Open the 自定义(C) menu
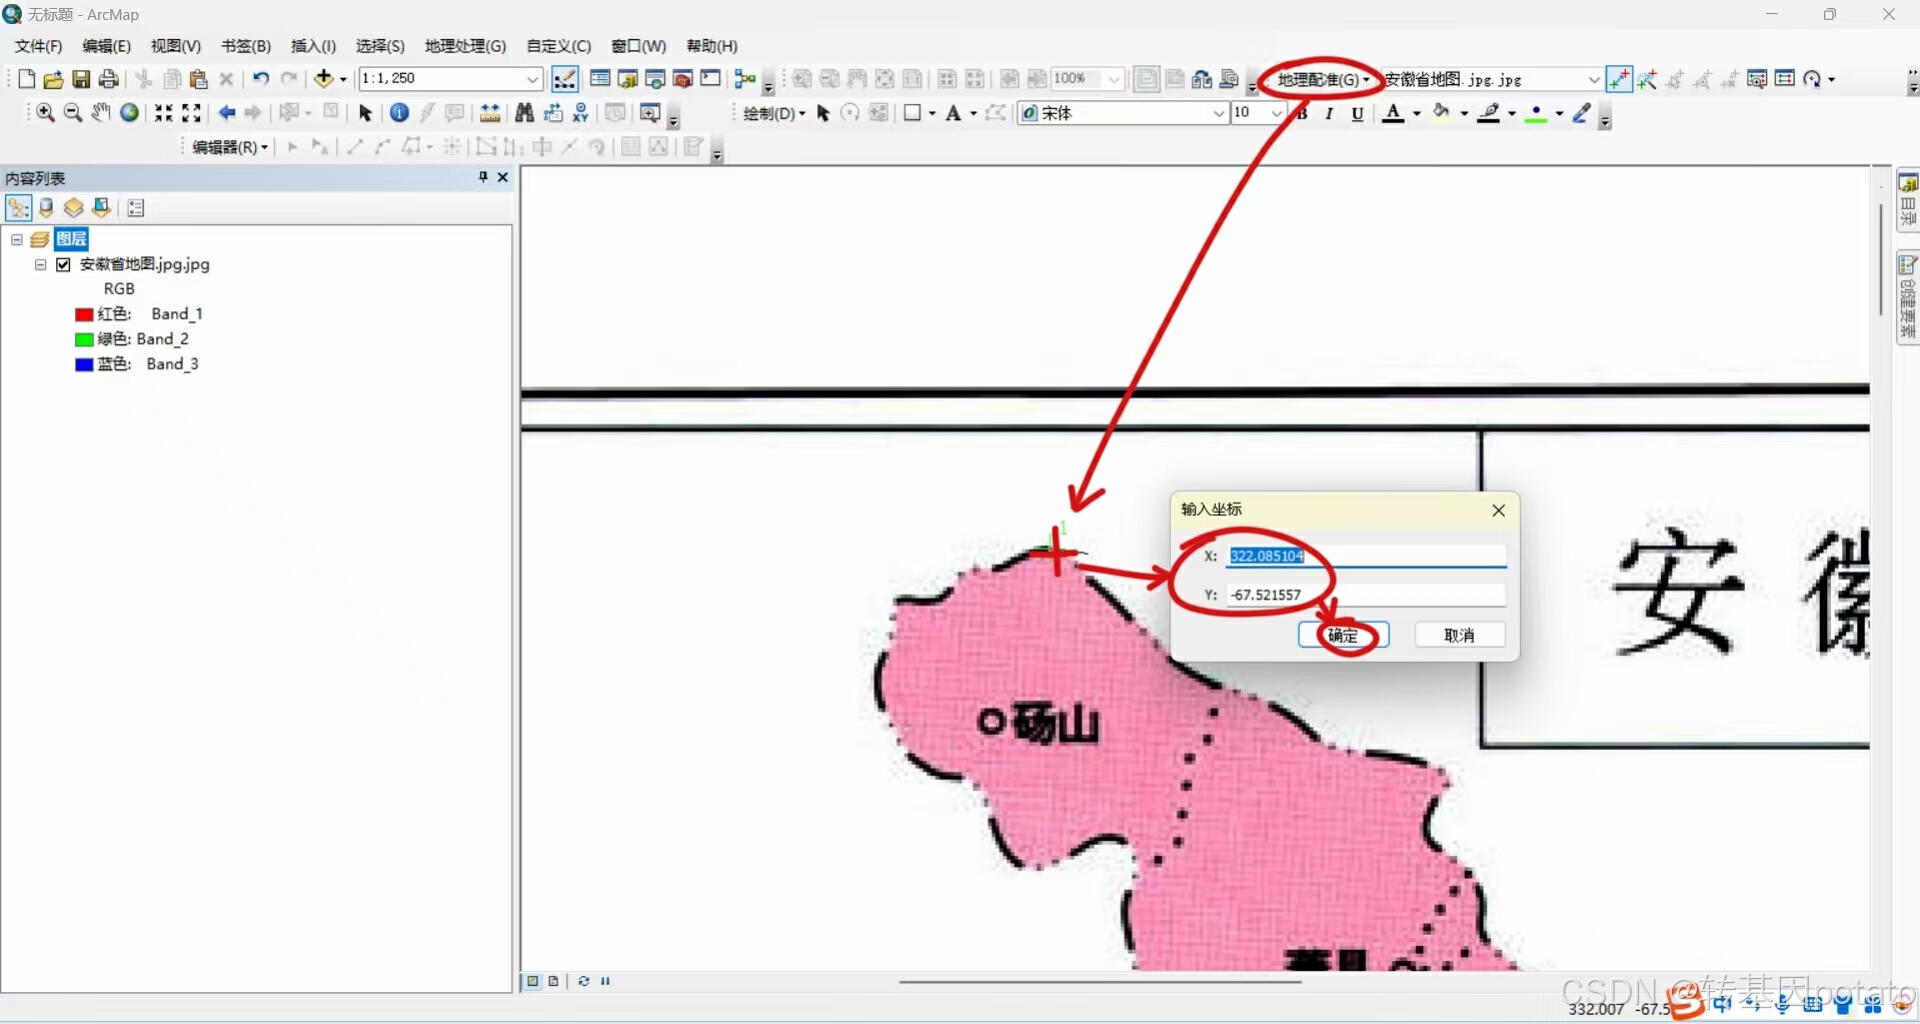1920x1024 pixels. point(559,46)
